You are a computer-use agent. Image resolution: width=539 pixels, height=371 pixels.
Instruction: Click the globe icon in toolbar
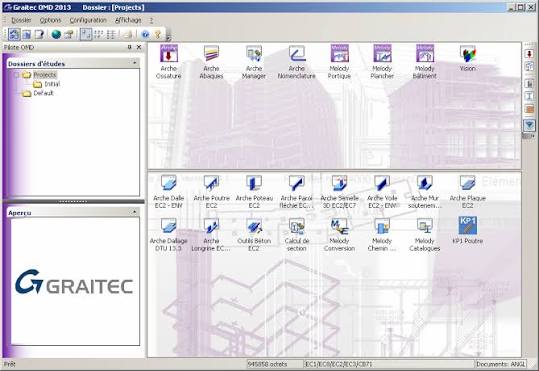coord(56,34)
